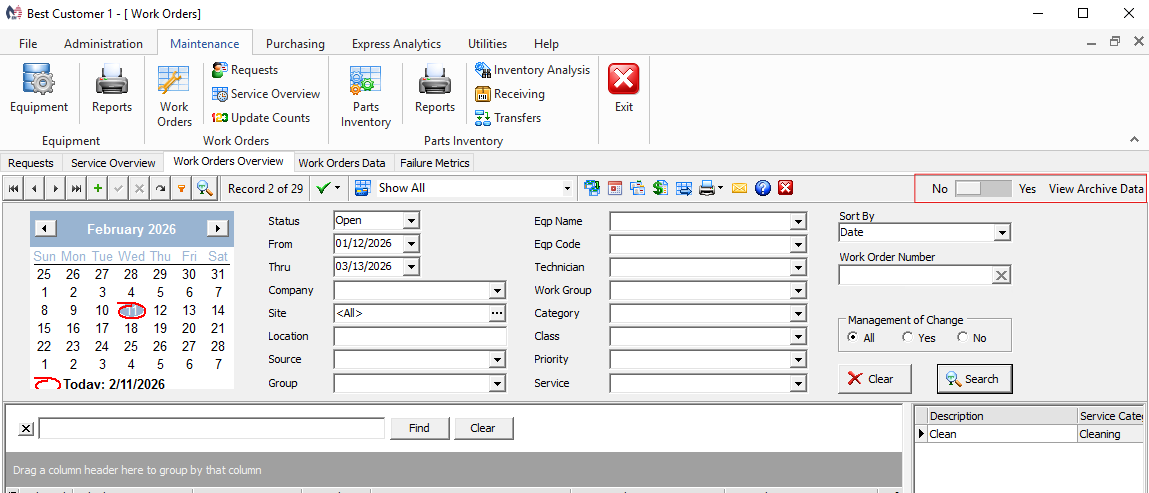This screenshot has height=493, width=1149.
Task: Open the Purchasing ribbon tab
Action: click(295, 44)
